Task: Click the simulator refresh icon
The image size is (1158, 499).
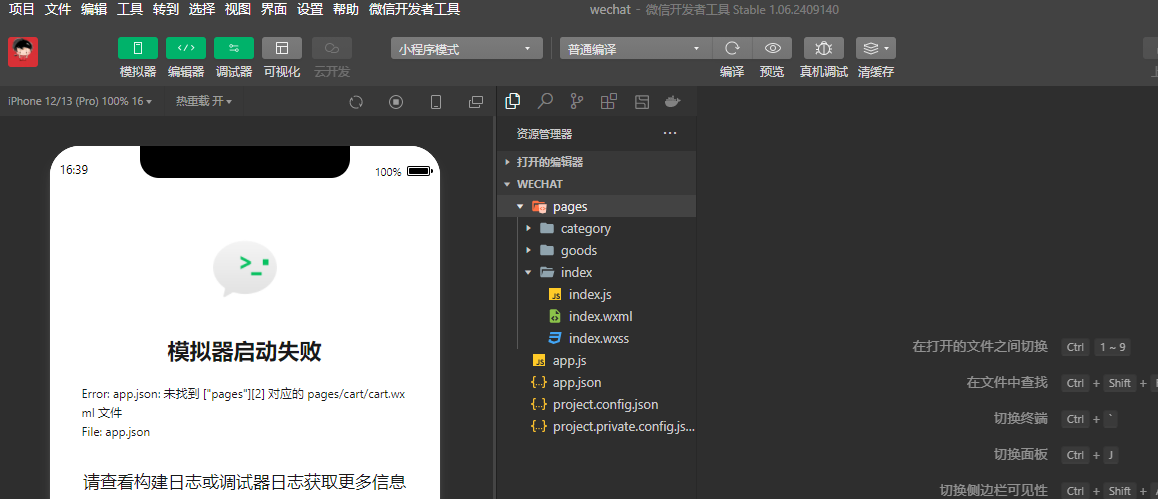Action: click(356, 102)
